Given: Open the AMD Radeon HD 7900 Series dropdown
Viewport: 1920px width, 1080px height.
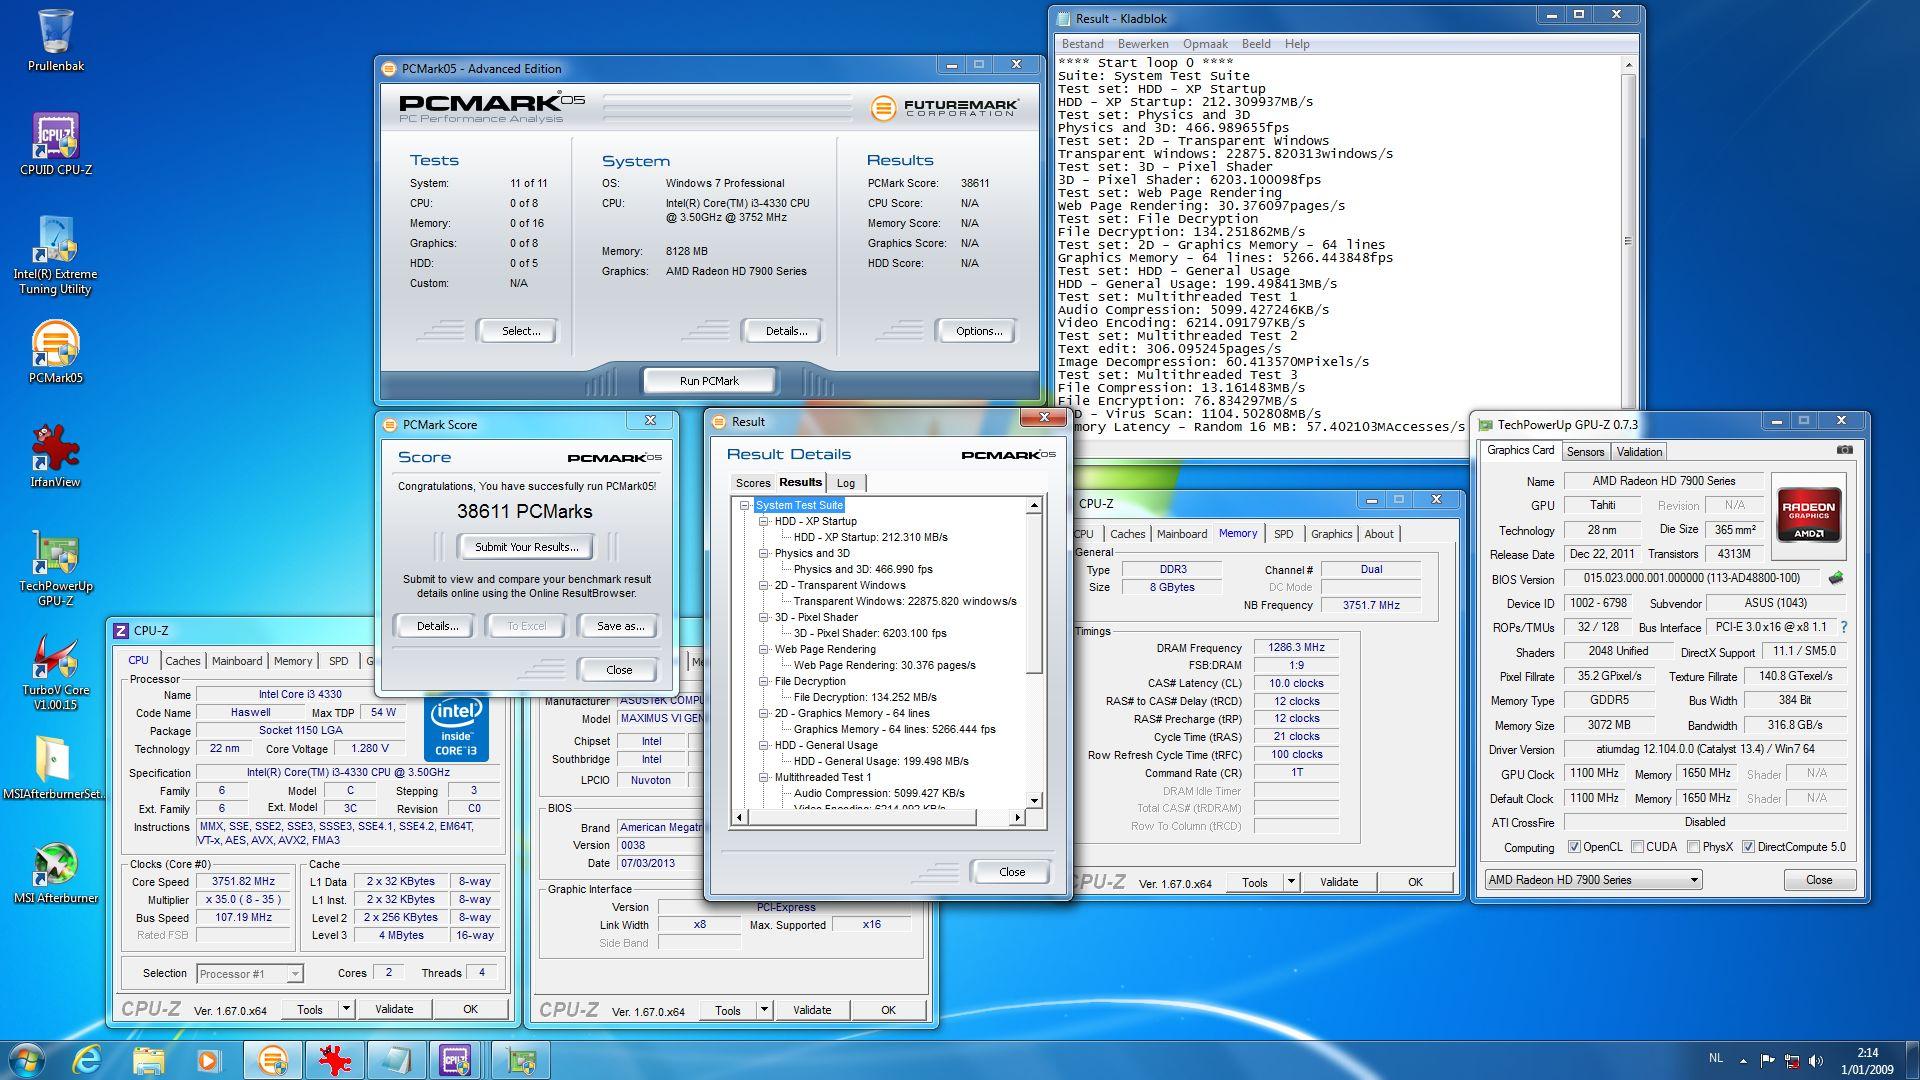Looking at the screenshot, I should (1592, 880).
